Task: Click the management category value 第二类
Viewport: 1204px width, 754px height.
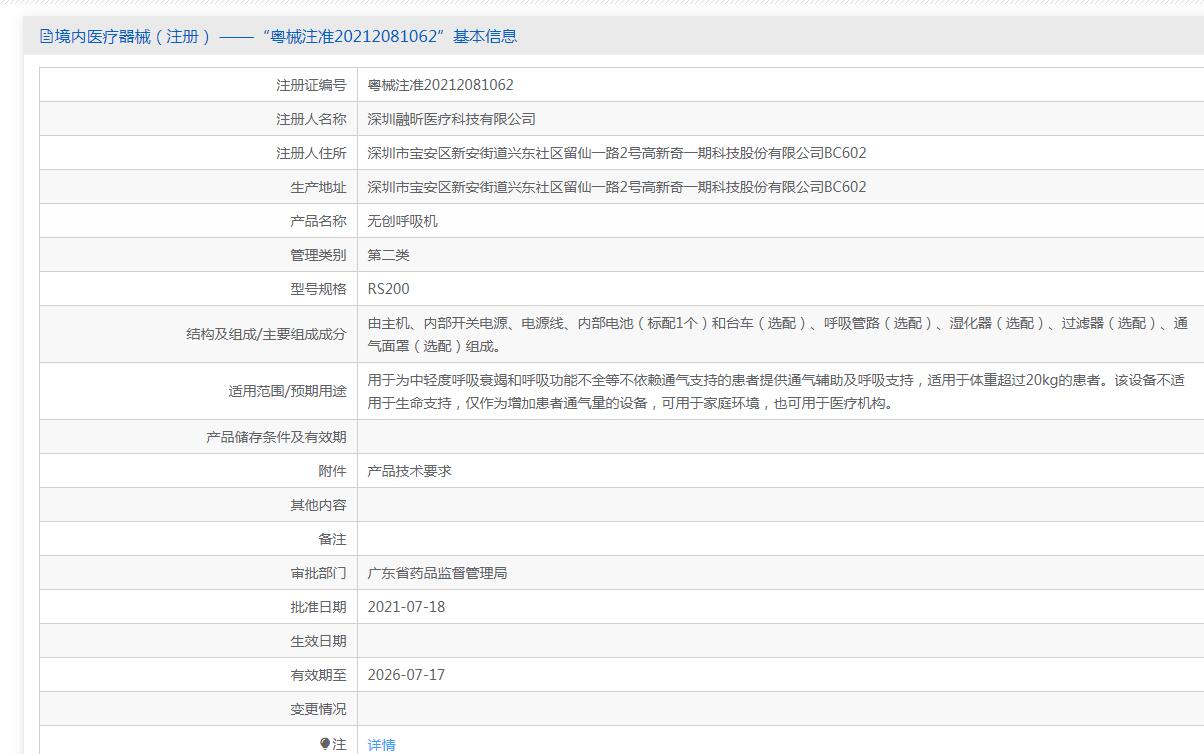Action: tap(388, 255)
